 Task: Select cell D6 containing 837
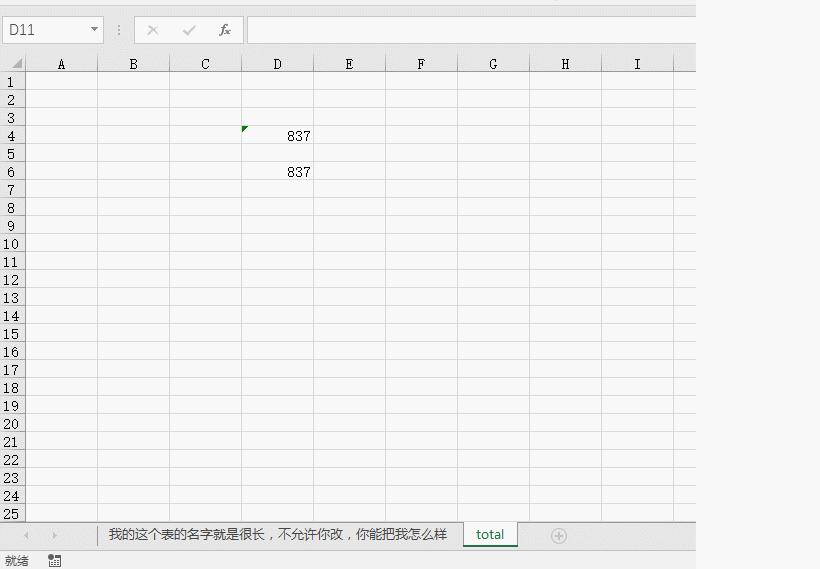pos(277,172)
